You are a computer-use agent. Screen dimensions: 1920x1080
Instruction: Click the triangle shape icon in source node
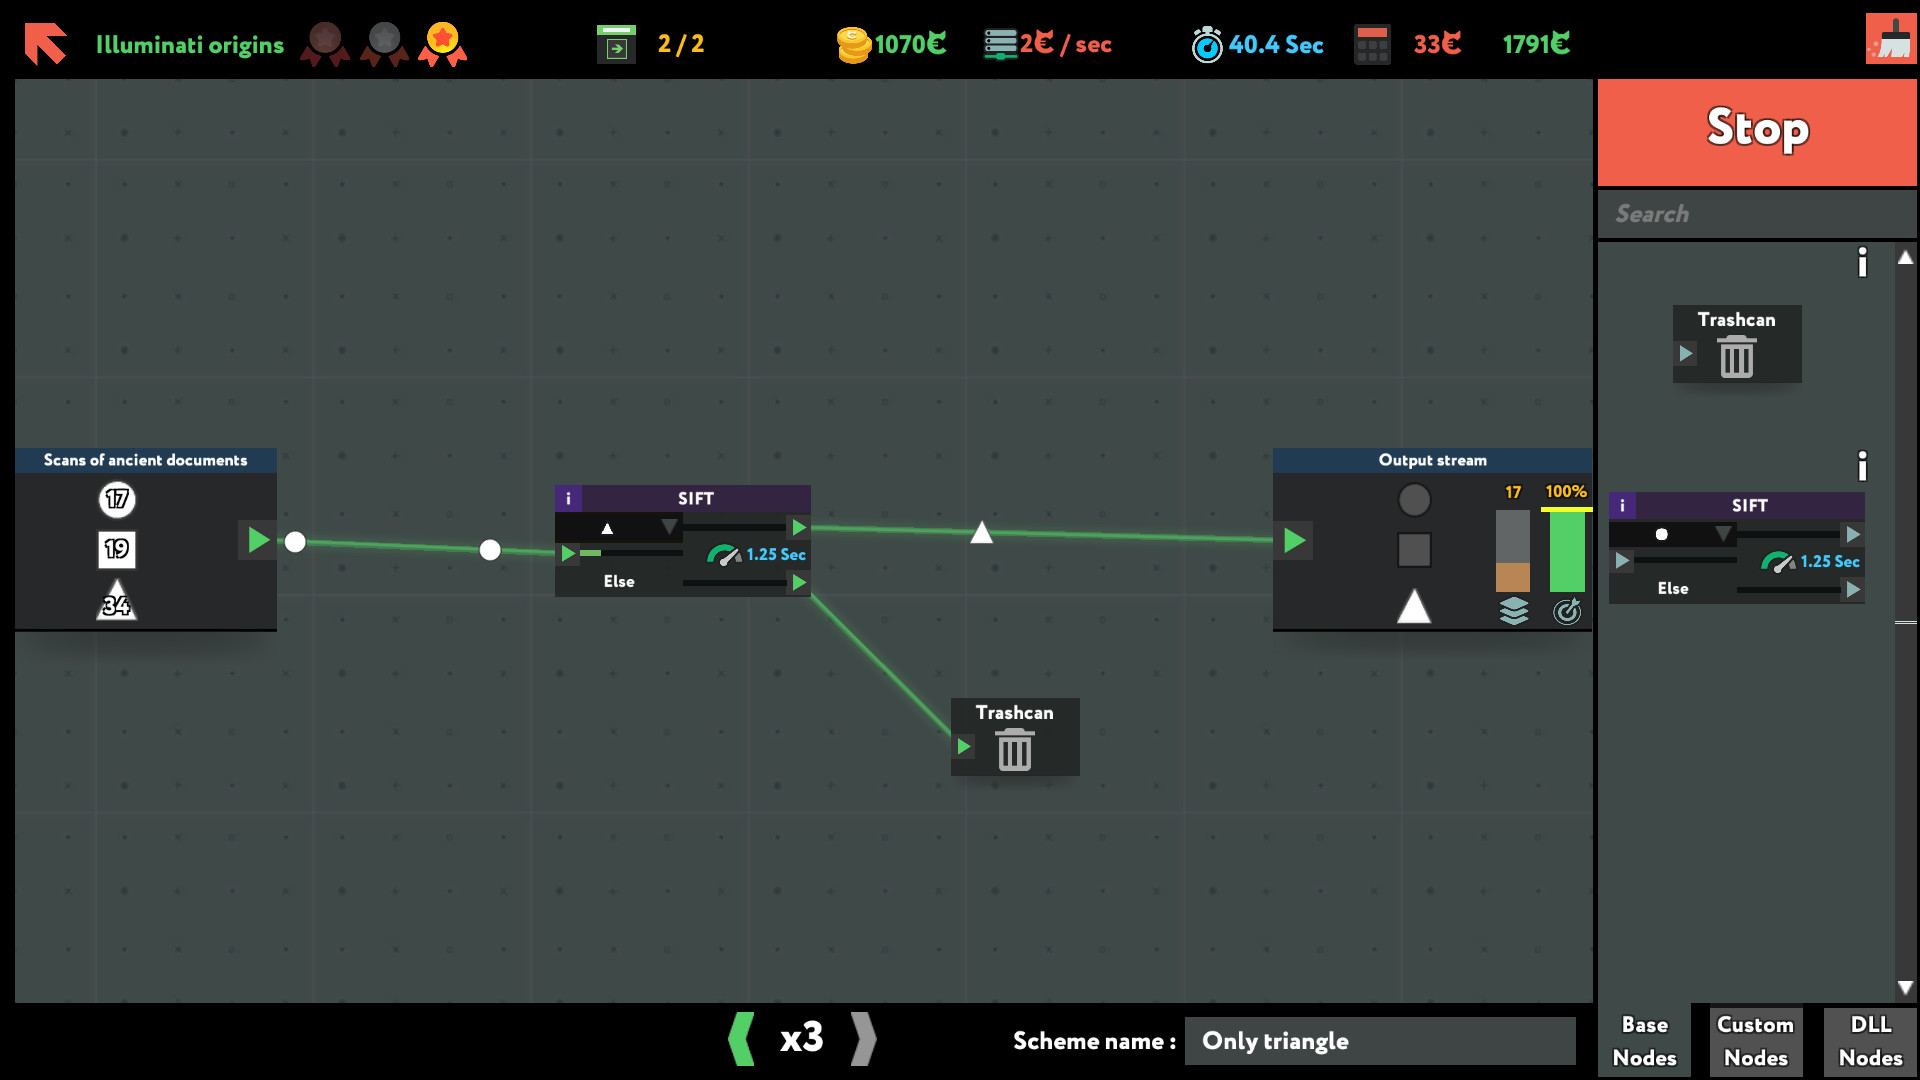(115, 603)
